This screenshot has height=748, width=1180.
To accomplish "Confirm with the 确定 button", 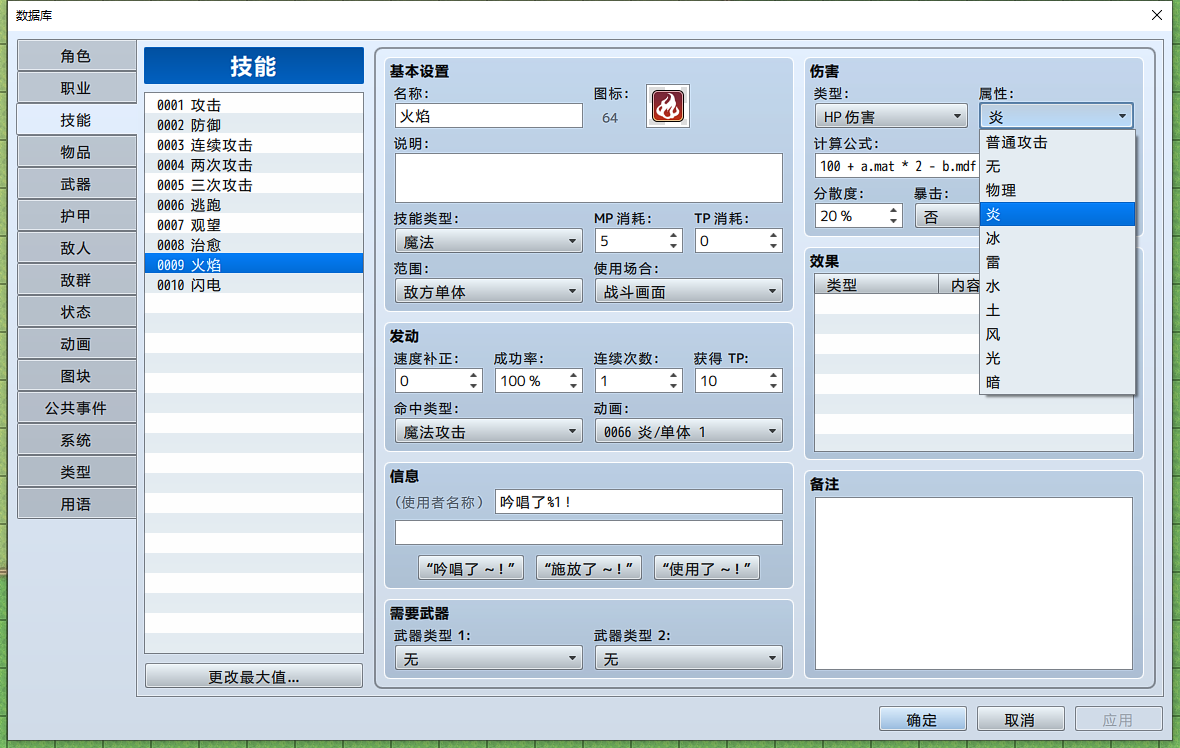I will (923, 719).
